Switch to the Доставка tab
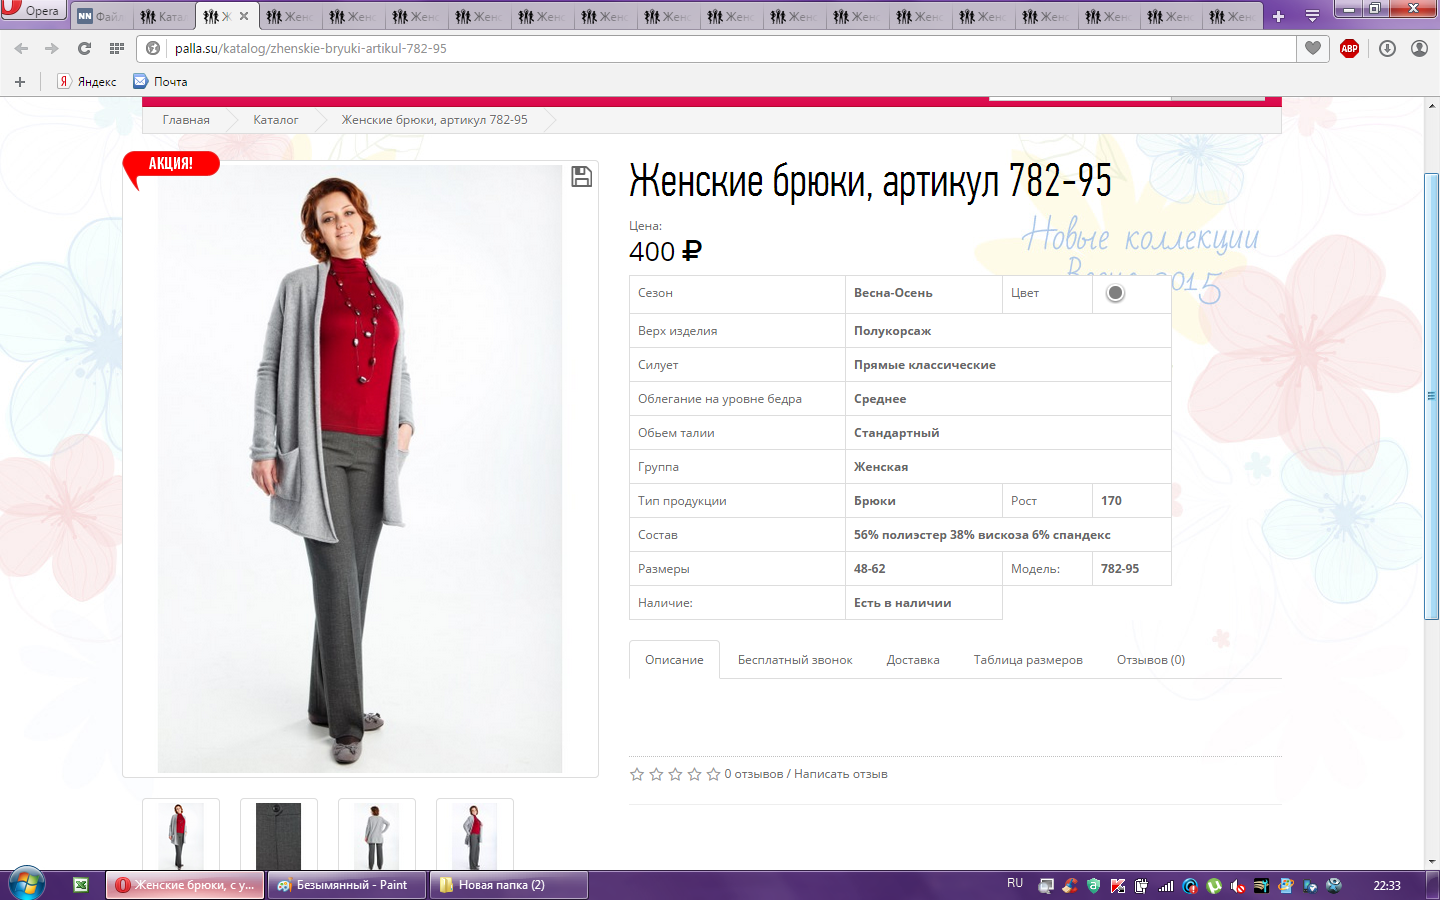1440x900 pixels. 912,660
